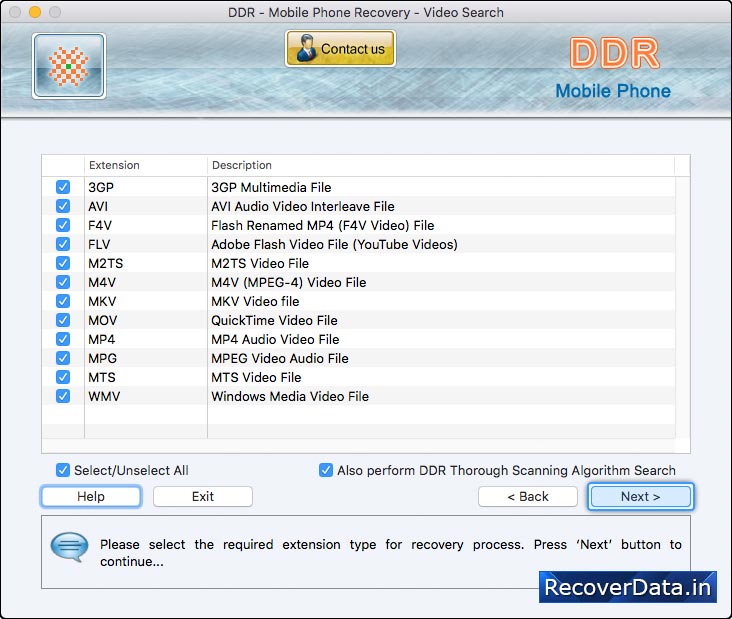Click the M2TS extension name
Viewport: 732px width, 619px height.
(x=106, y=263)
